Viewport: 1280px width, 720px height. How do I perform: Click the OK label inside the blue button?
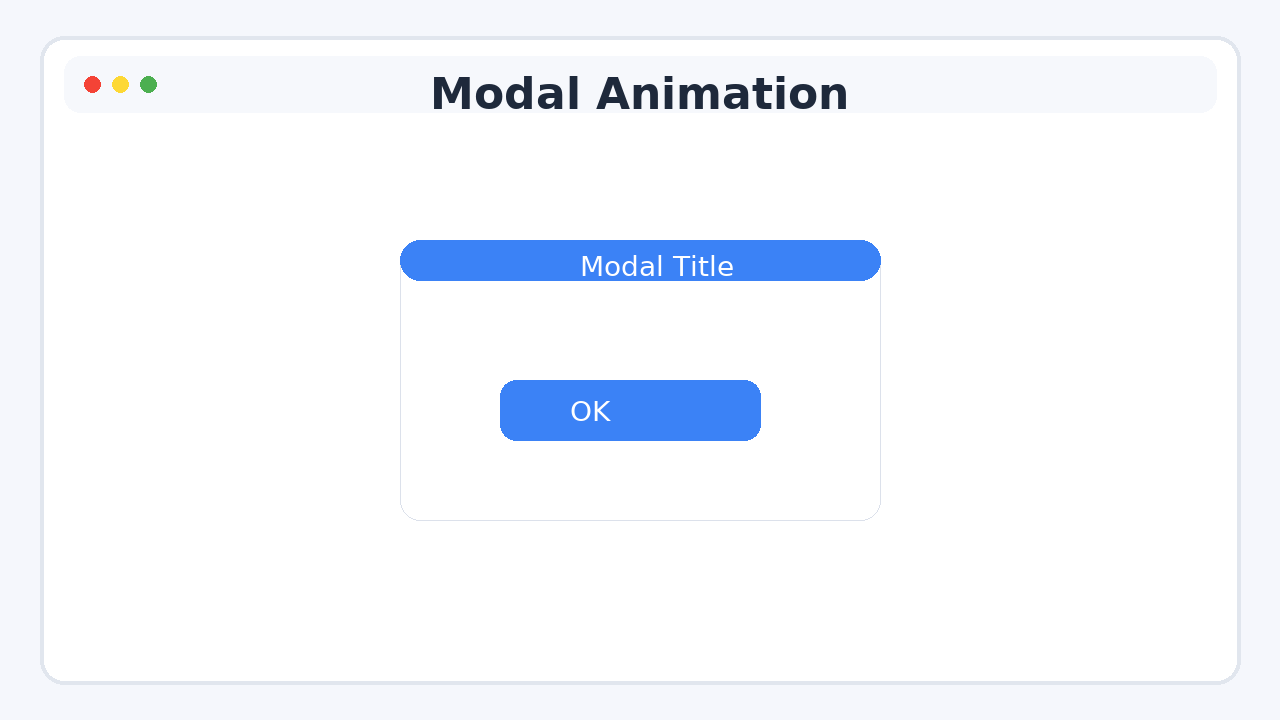[590, 410]
